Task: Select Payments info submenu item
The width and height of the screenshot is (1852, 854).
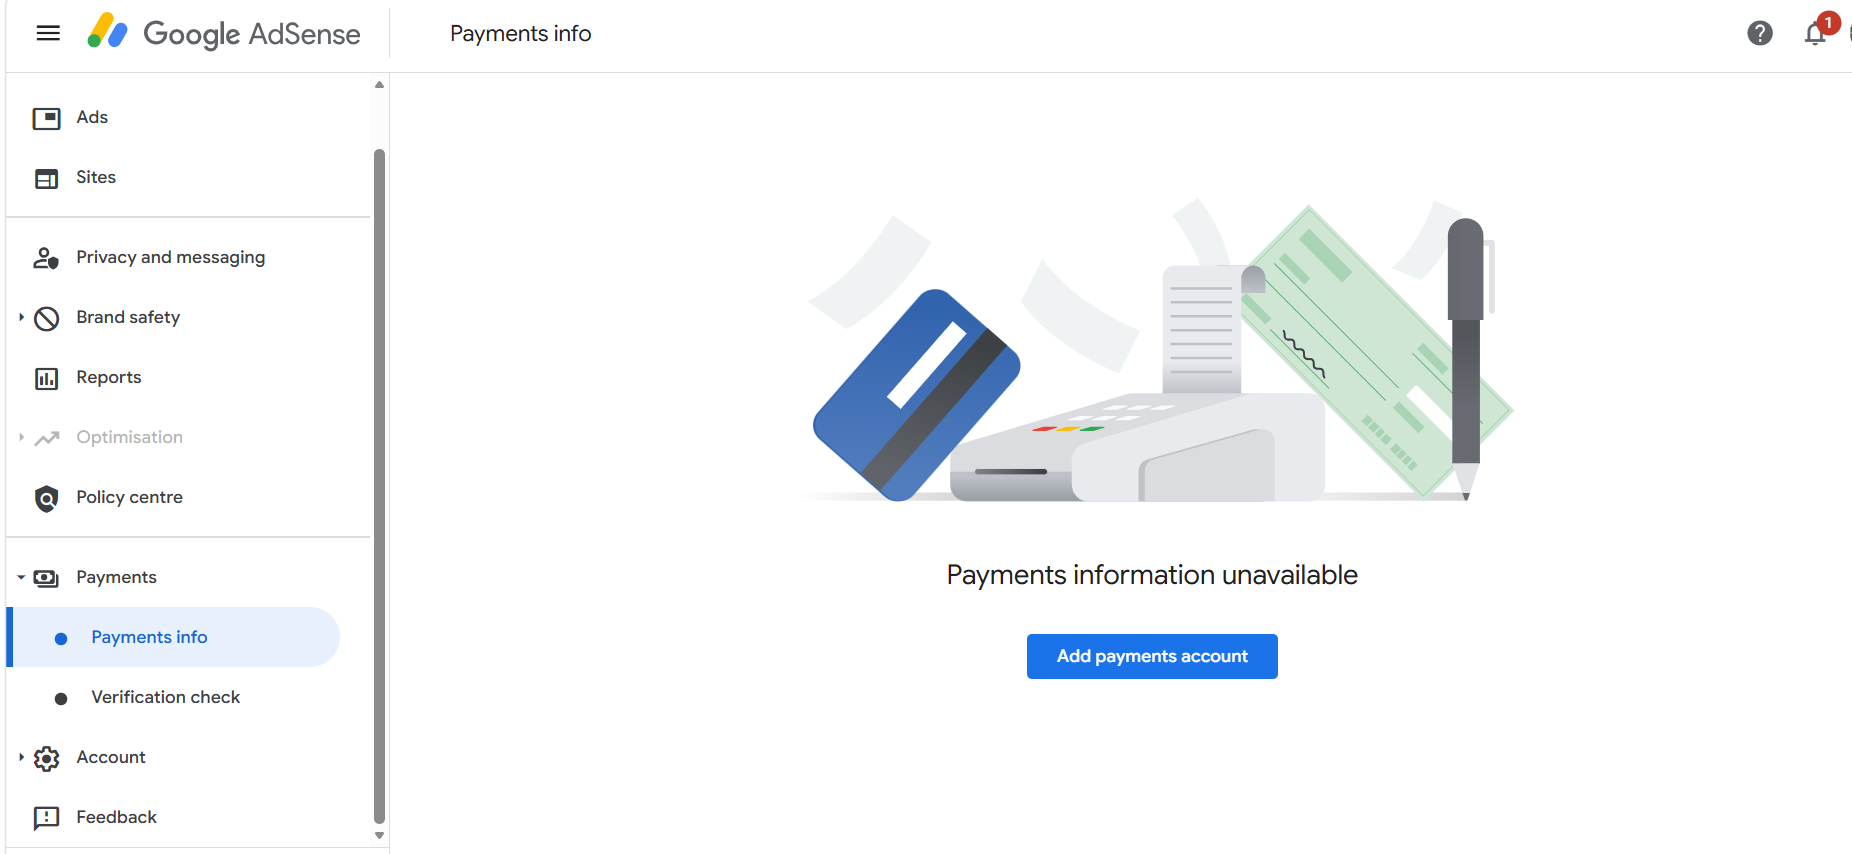Action: (x=173, y=637)
